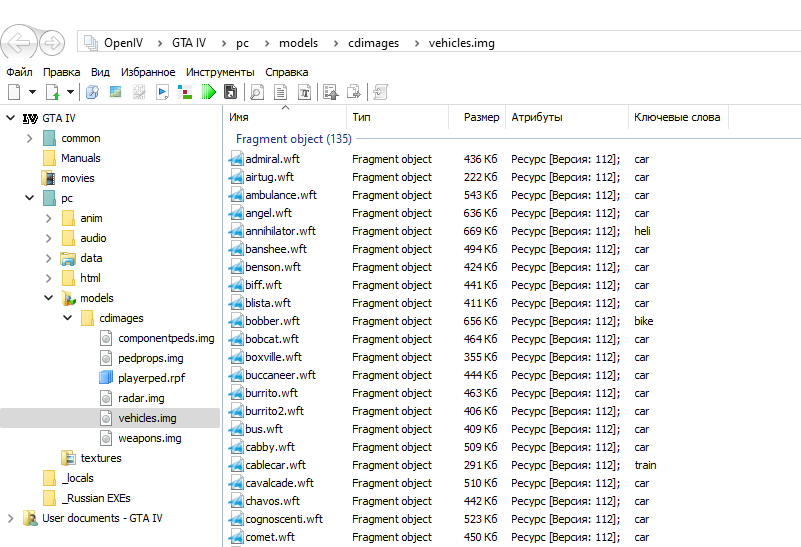The image size is (801, 547).
Task: Click models in the breadcrumb path
Action: [x=298, y=43]
